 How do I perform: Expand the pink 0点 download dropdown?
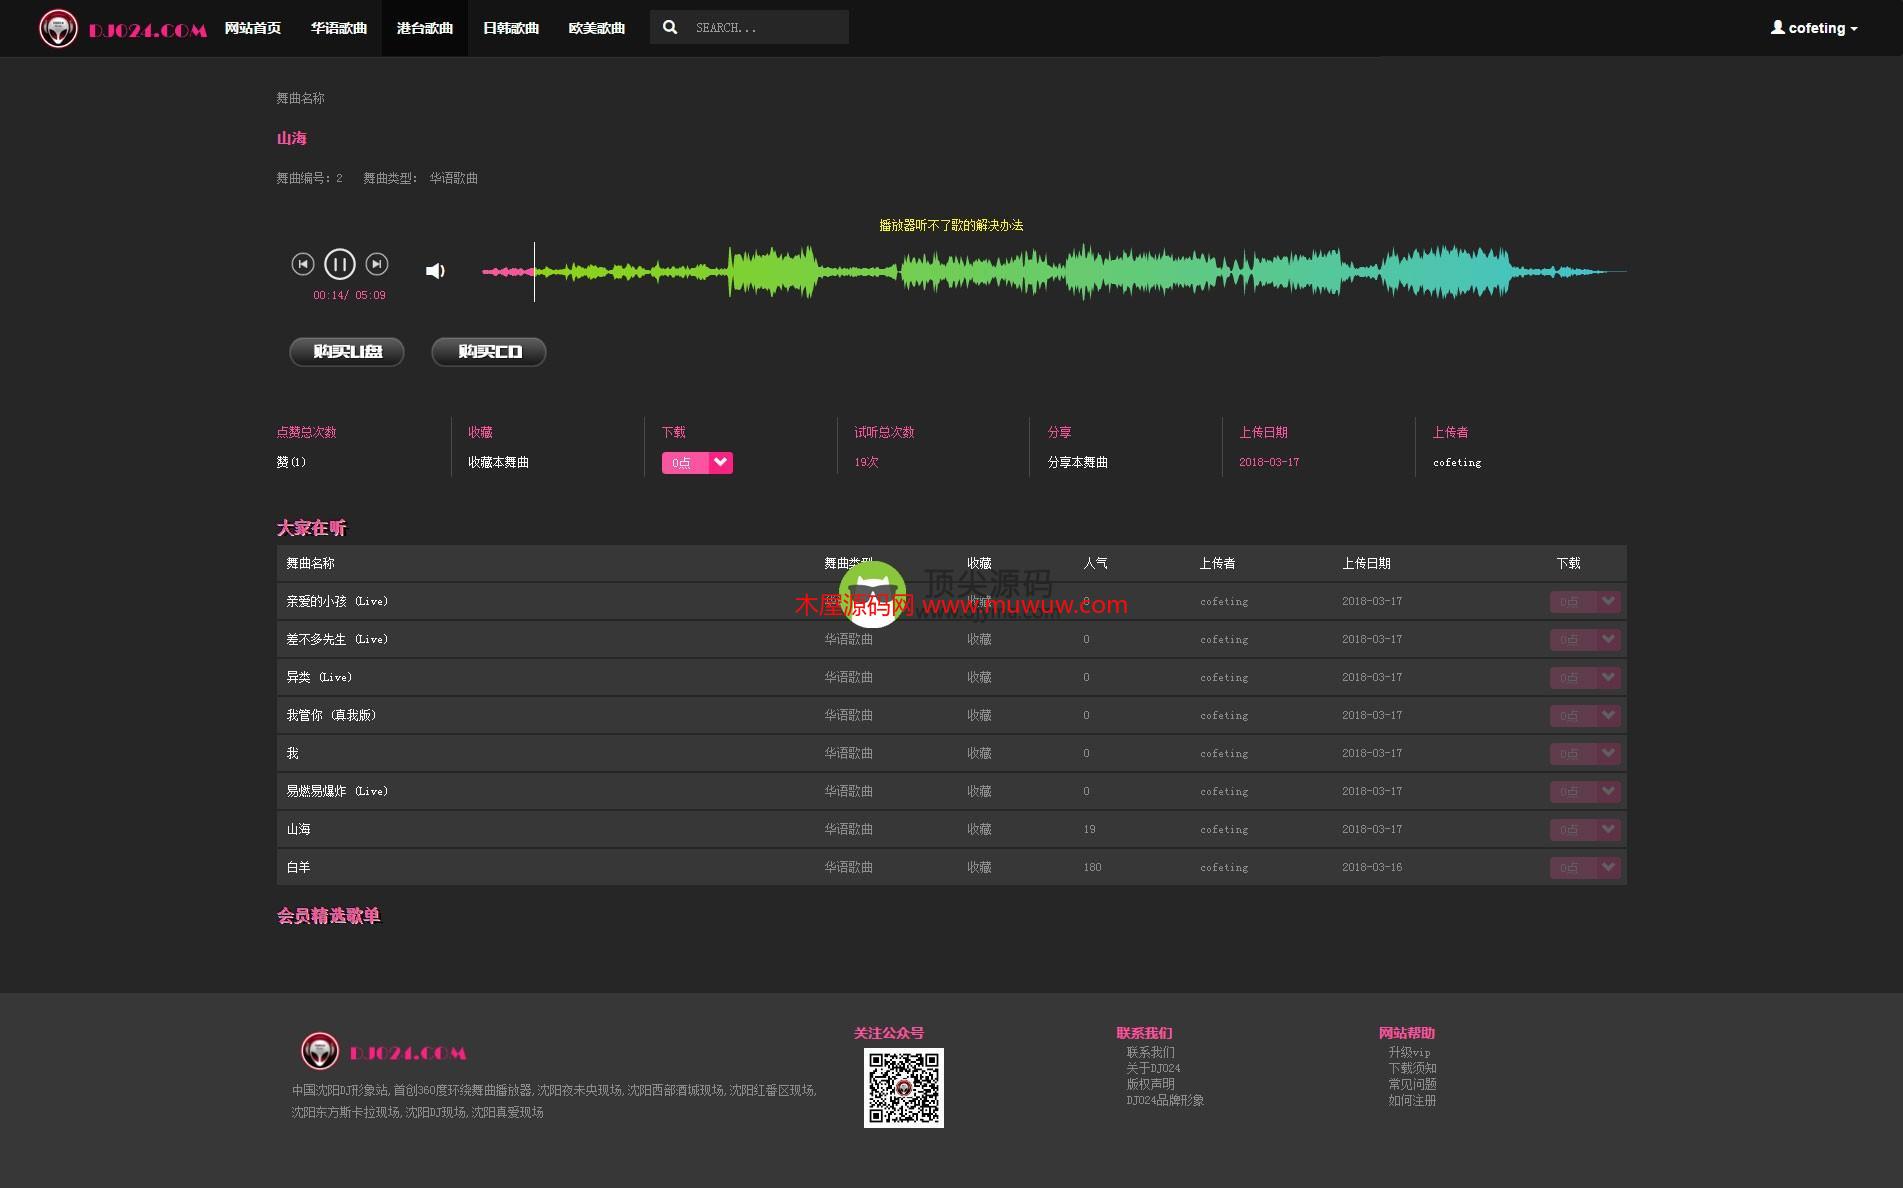tap(720, 462)
